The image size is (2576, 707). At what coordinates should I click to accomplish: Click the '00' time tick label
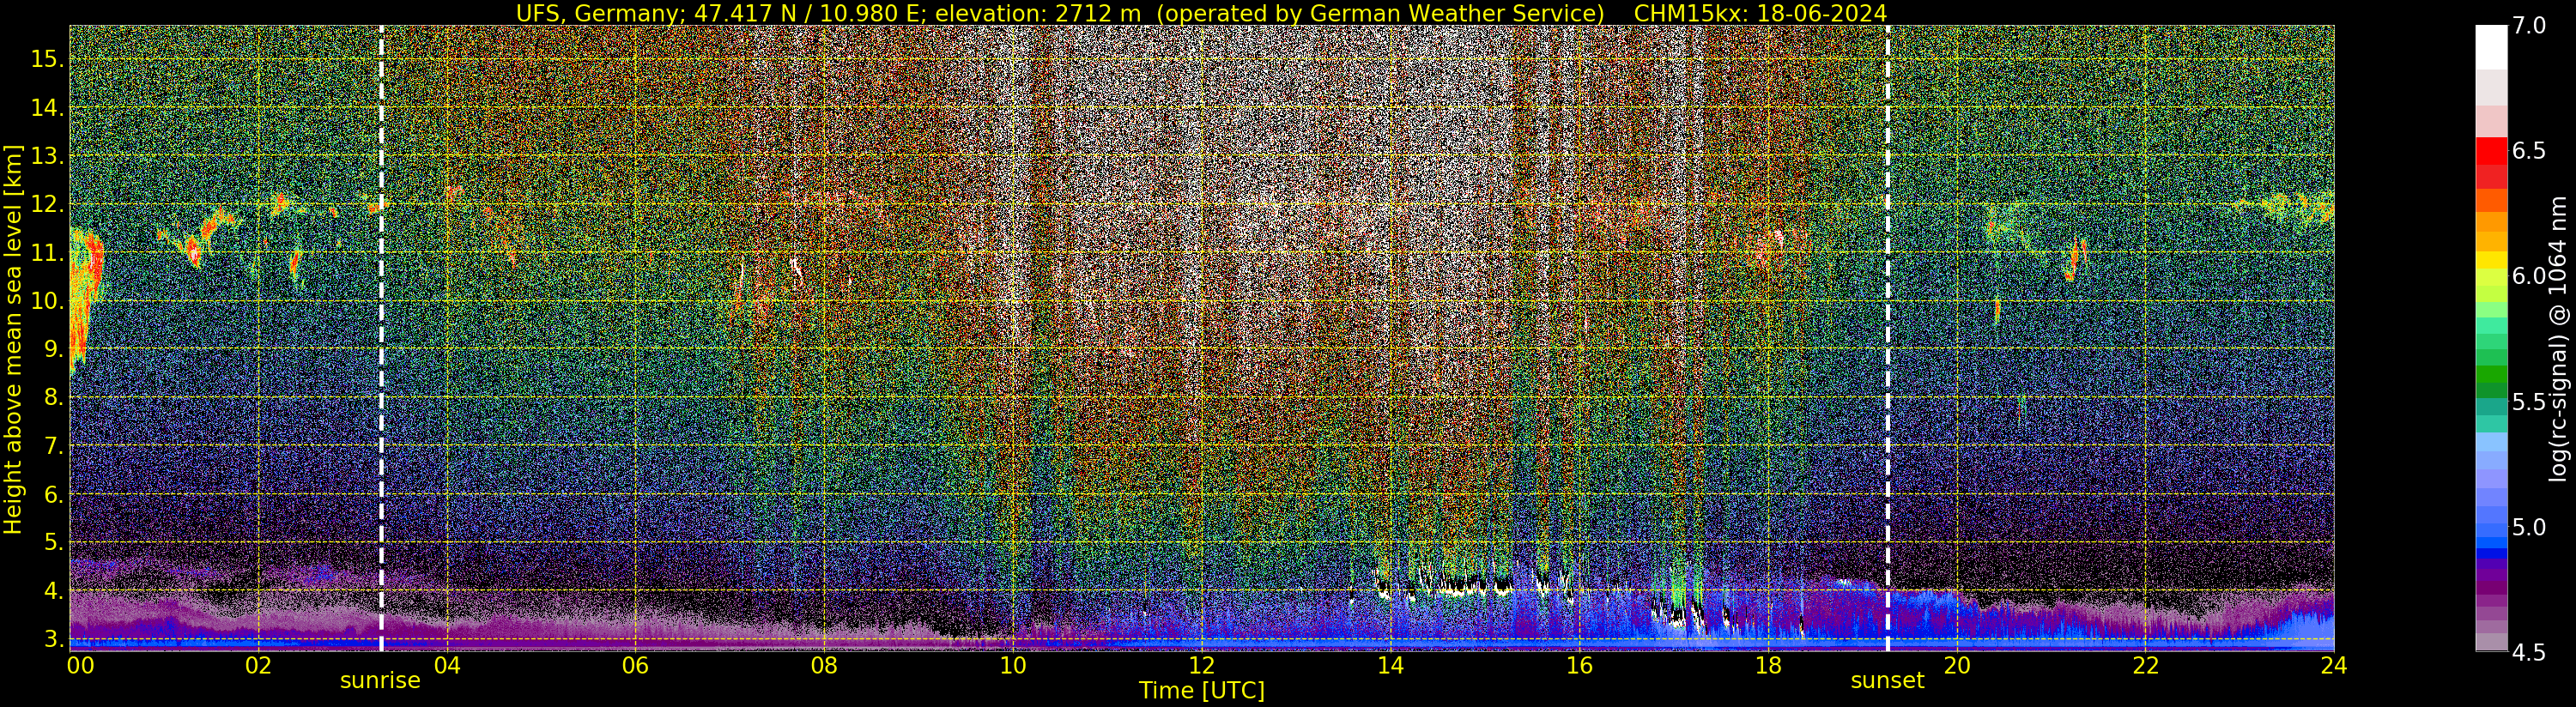coord(80,665)
